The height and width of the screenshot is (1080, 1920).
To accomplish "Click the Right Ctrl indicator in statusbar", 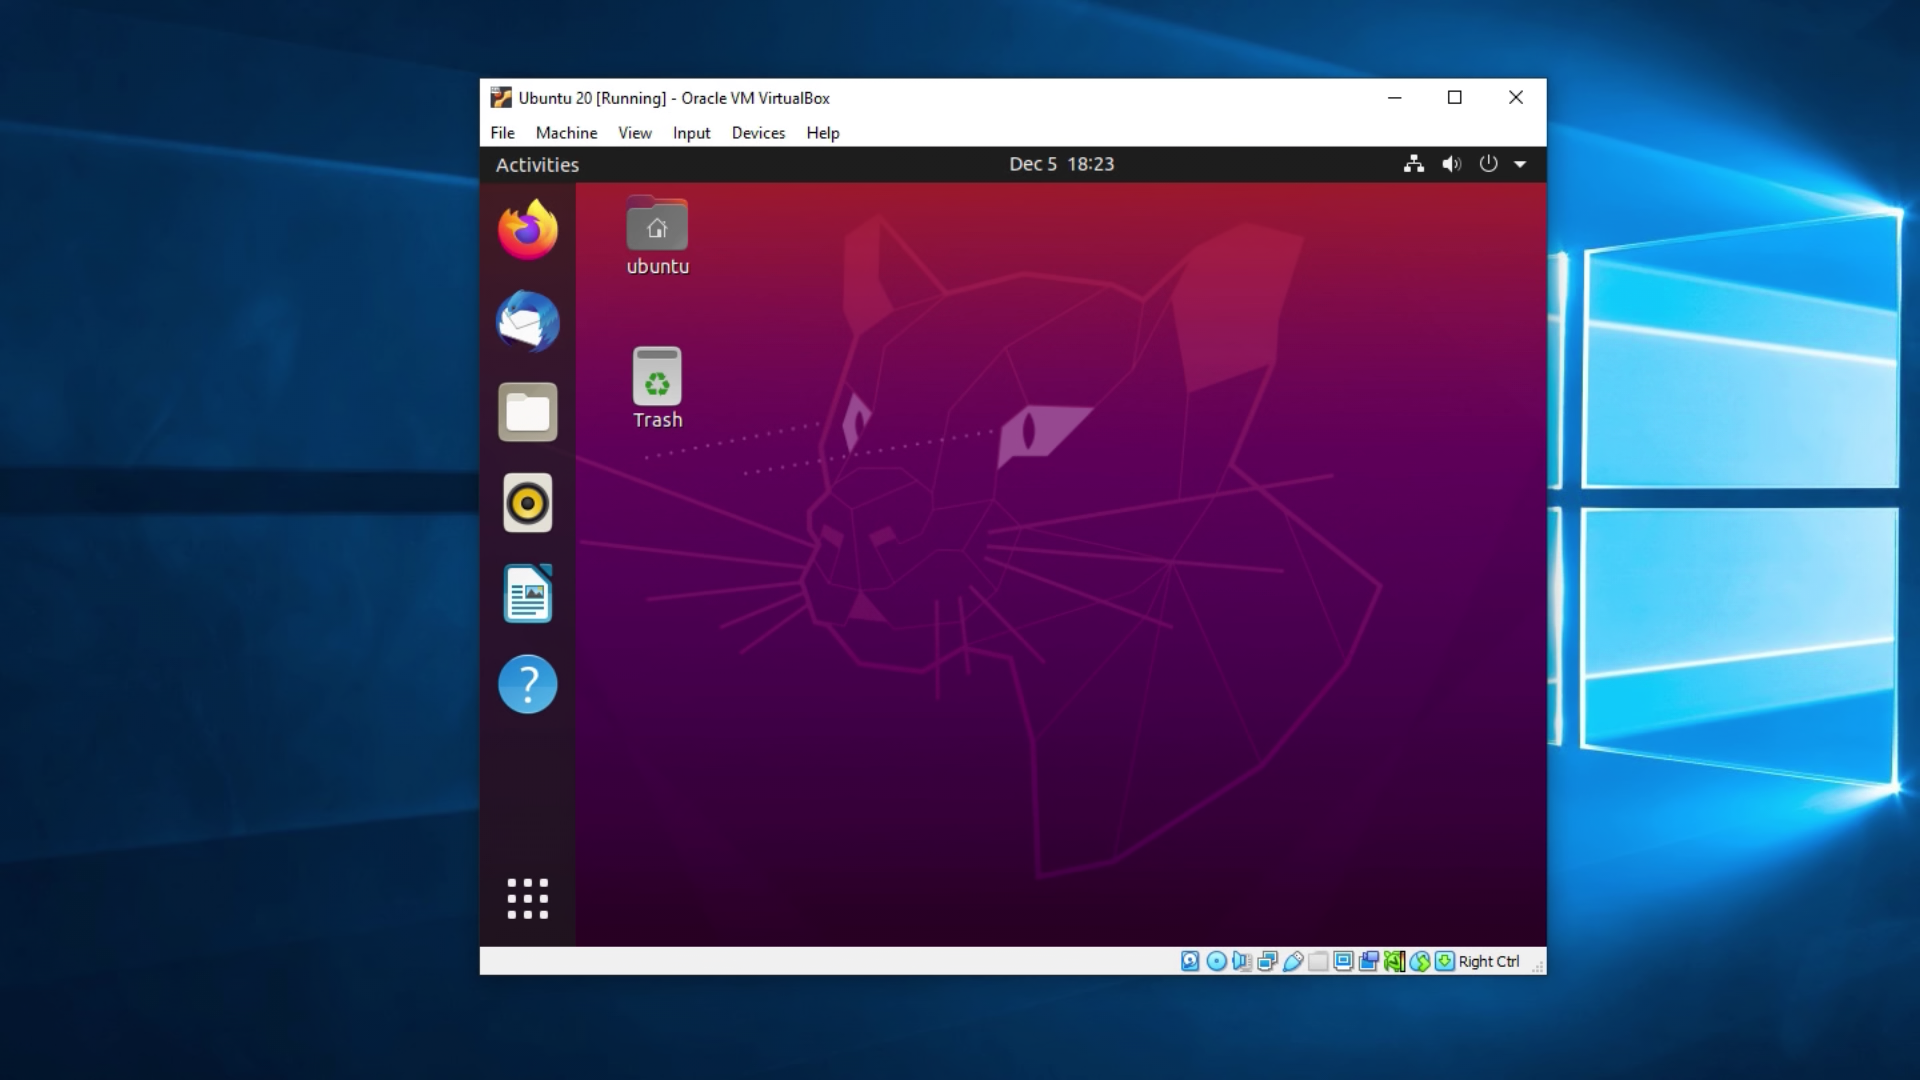I will (1489, 960).
